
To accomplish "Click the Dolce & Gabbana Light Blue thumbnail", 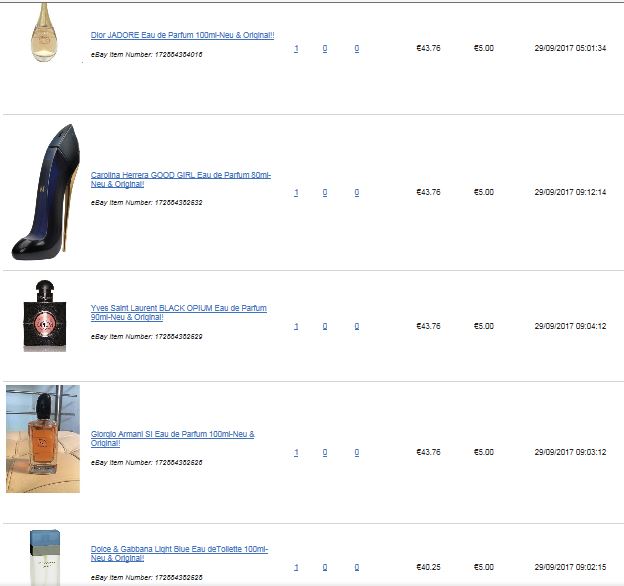I will [x=43, y=558].
